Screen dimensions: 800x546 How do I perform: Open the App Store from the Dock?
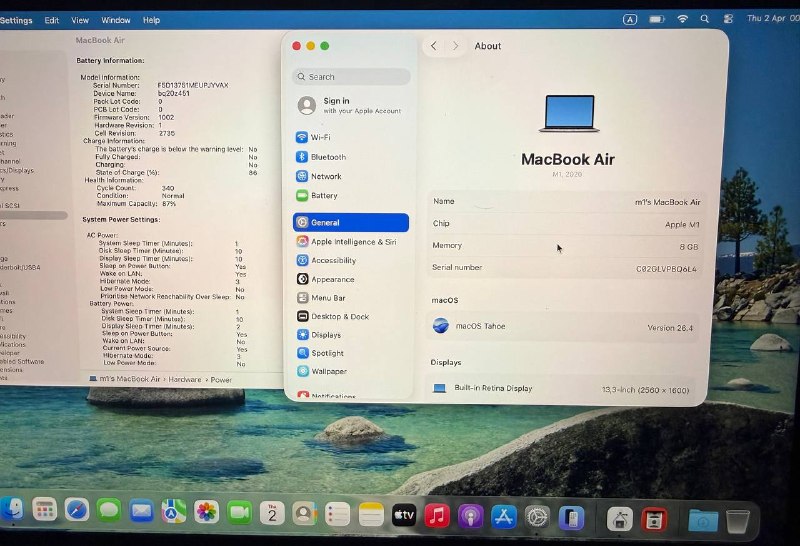coord(503,516)
